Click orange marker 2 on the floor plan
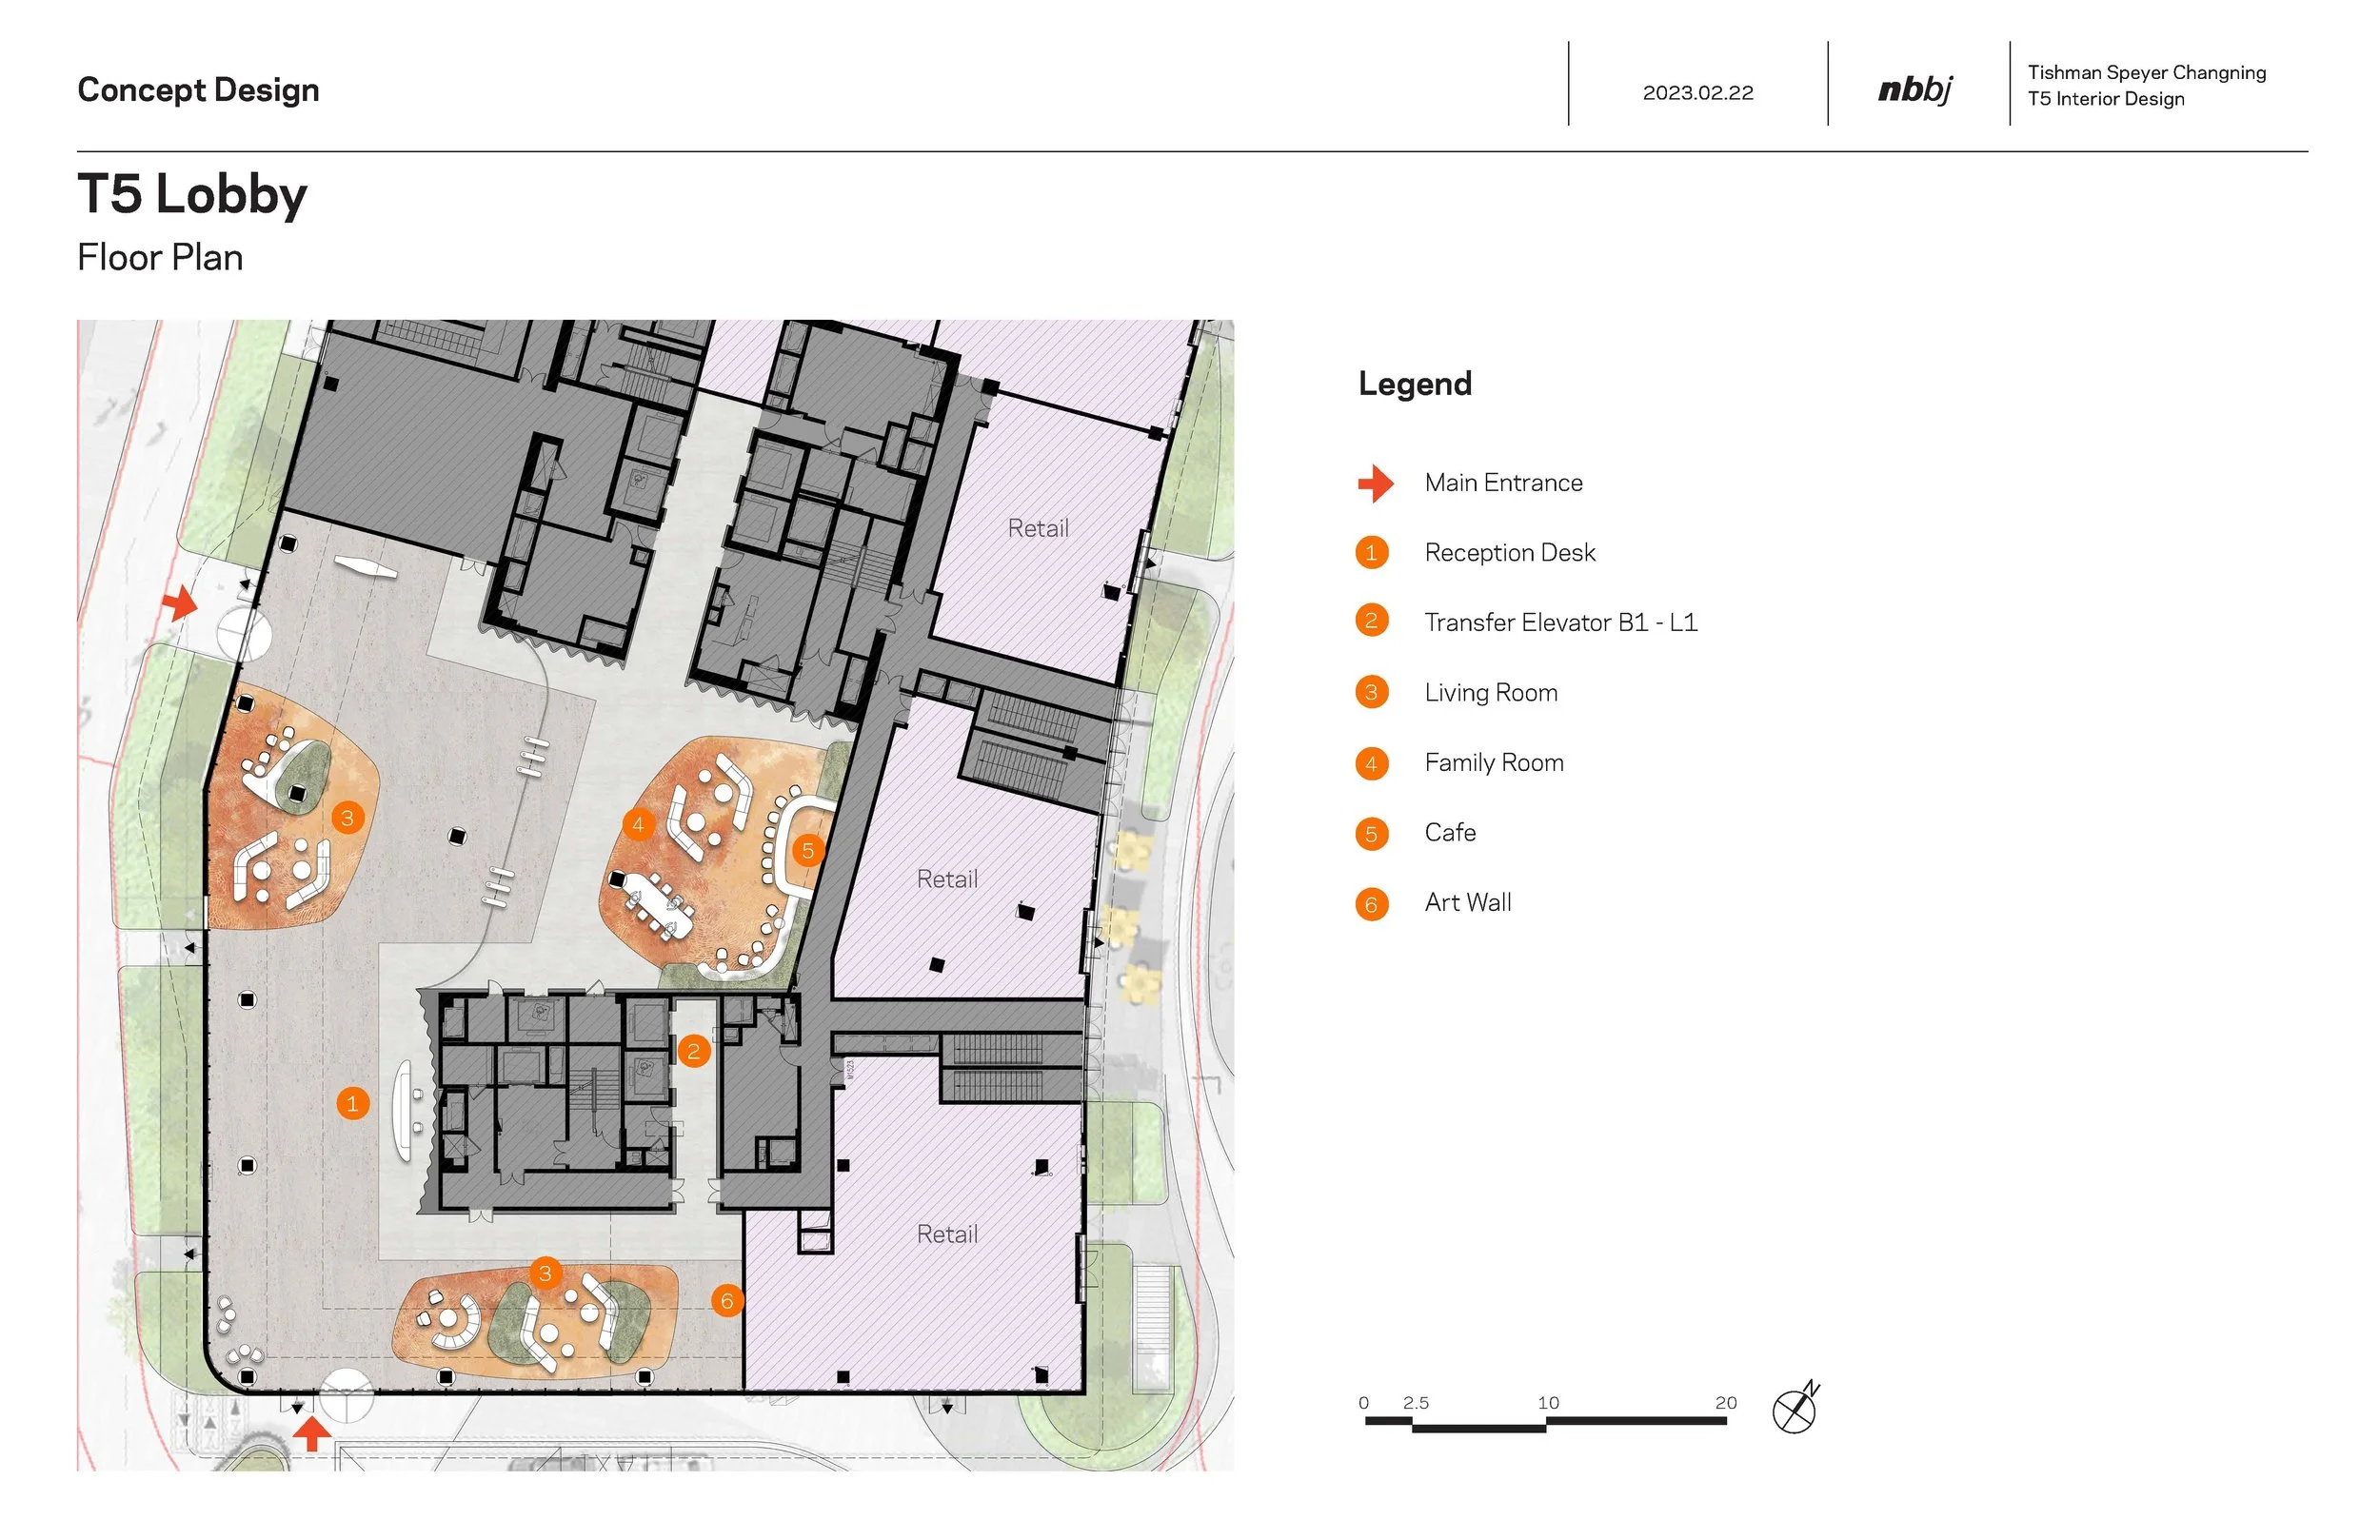Image resolution: width=2380 pixels, height=1540 pixels. point(693,1051)
